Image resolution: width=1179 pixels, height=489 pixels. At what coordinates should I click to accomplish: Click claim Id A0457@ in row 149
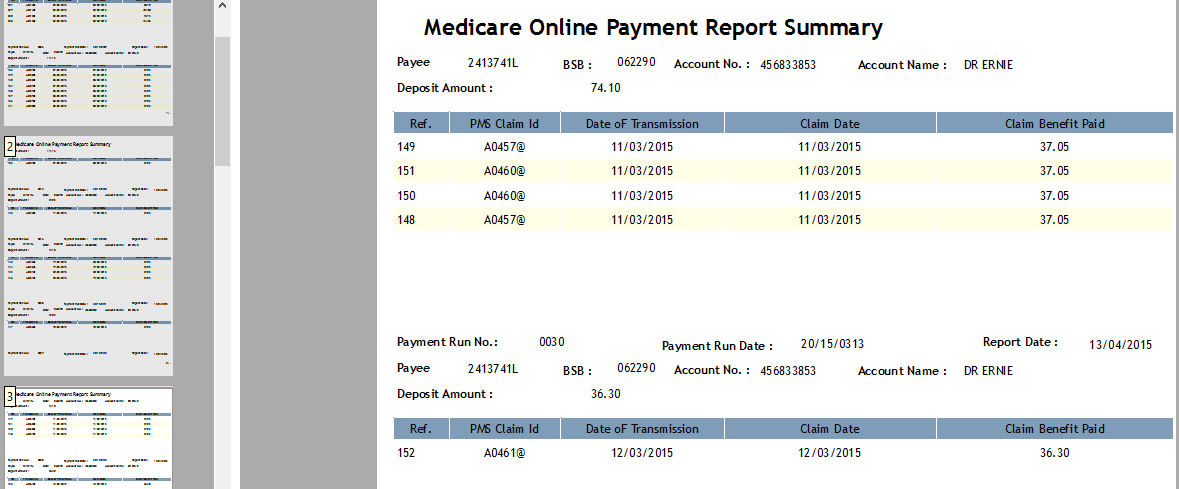coord(505,147)
